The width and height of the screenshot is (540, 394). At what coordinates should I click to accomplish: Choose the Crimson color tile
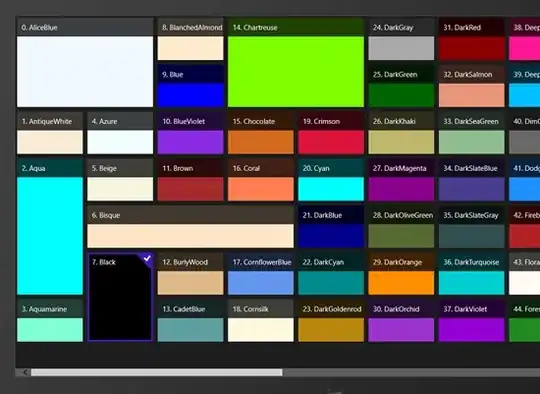click(x=331, y=133)
